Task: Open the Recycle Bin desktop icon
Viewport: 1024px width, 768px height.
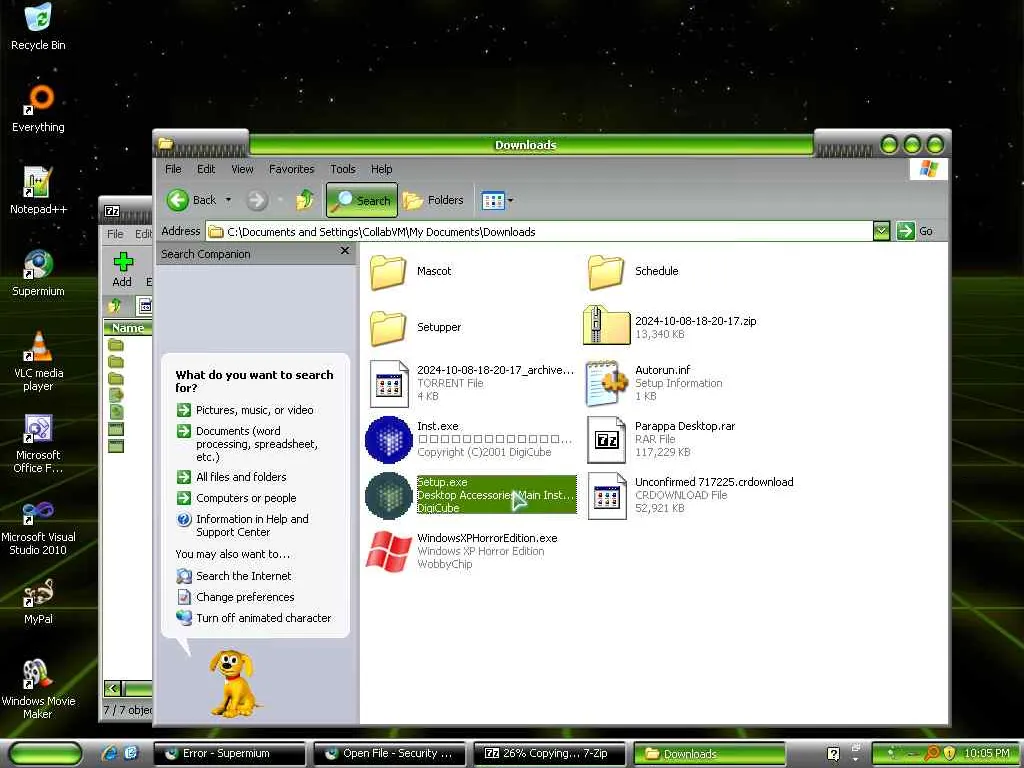Action: click(38, 26)
